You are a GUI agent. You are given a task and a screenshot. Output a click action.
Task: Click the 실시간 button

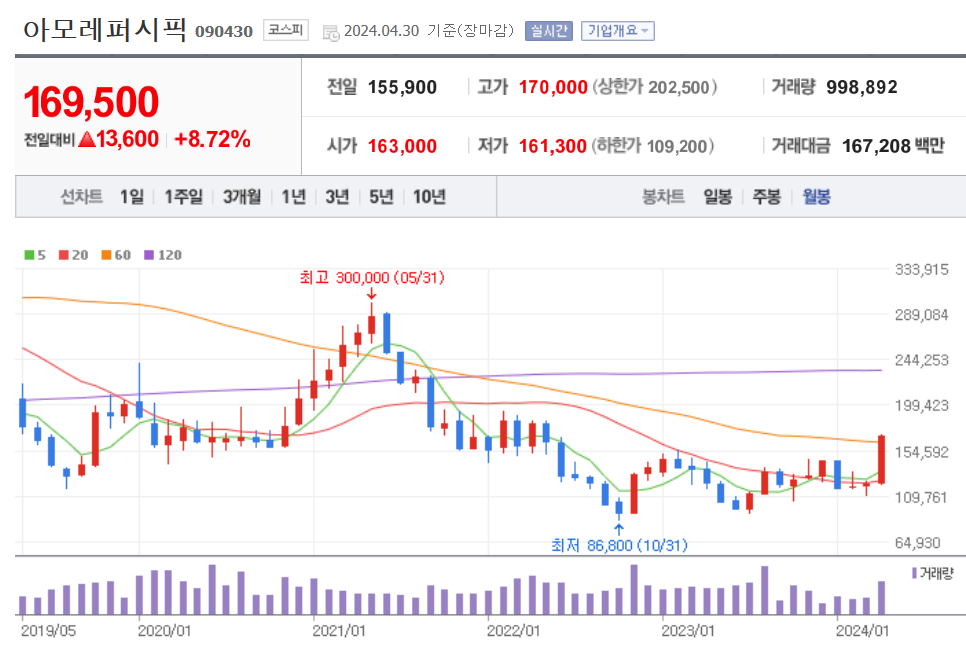[549, 31]
